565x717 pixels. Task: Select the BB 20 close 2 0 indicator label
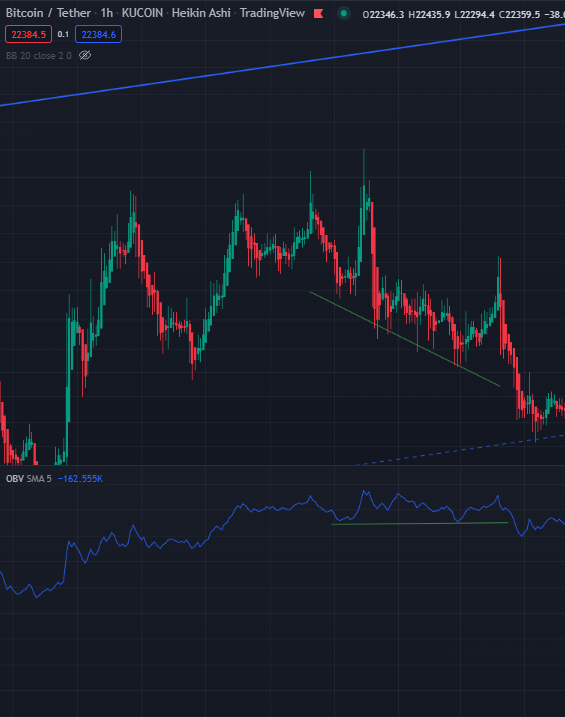(39, 56)
